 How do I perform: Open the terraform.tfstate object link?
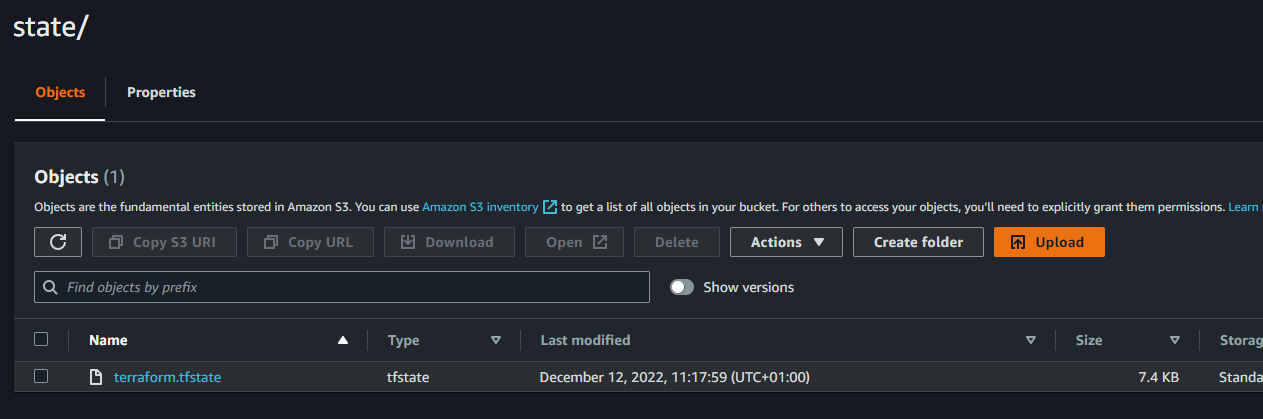[x=167, y=377]
